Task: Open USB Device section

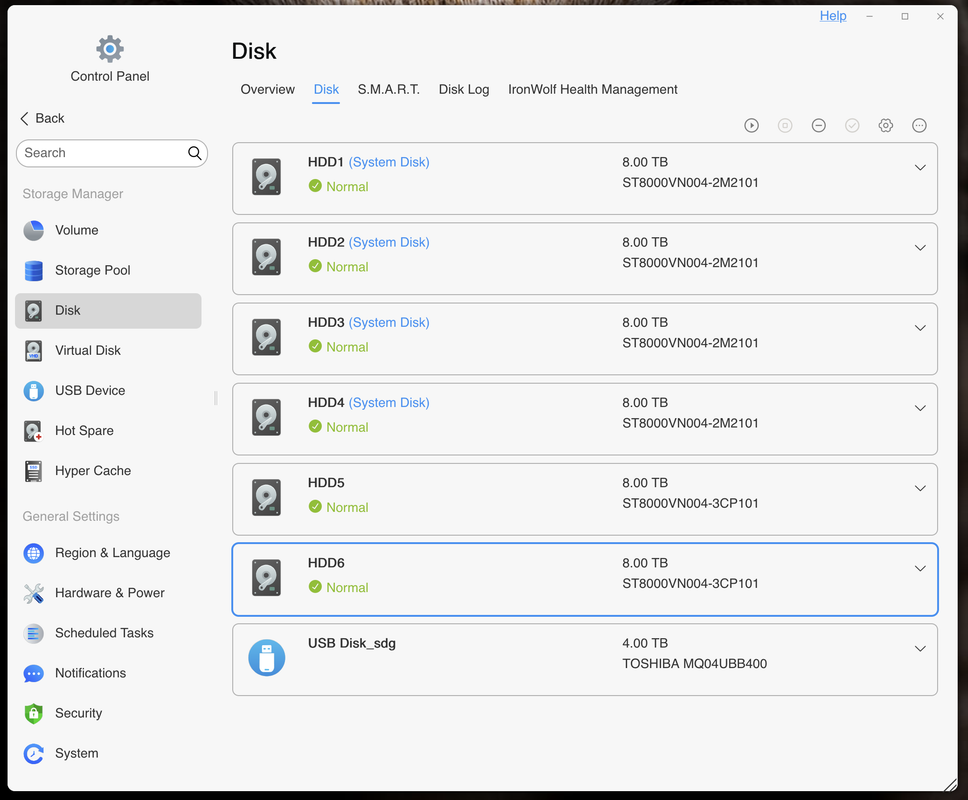Action: click(x=90, y=391)
